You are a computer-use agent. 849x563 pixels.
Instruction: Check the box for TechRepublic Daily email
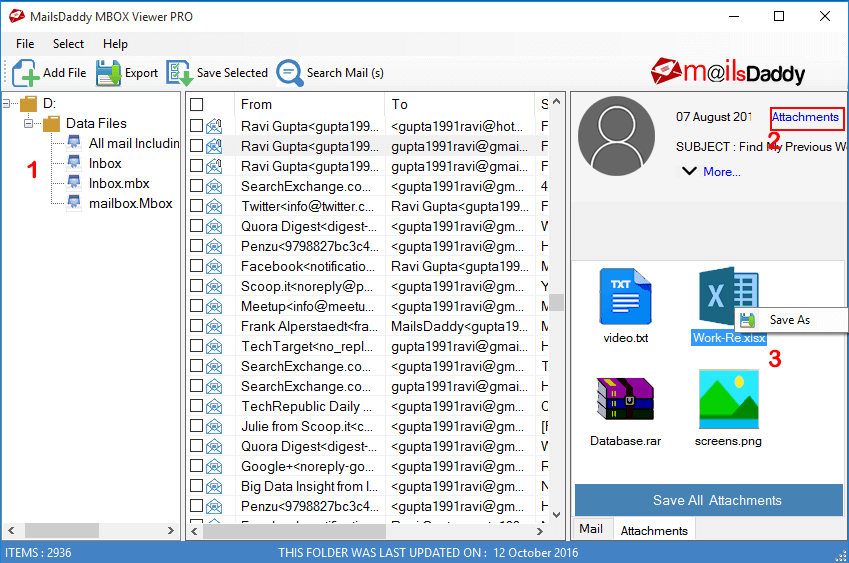(197, 406)
